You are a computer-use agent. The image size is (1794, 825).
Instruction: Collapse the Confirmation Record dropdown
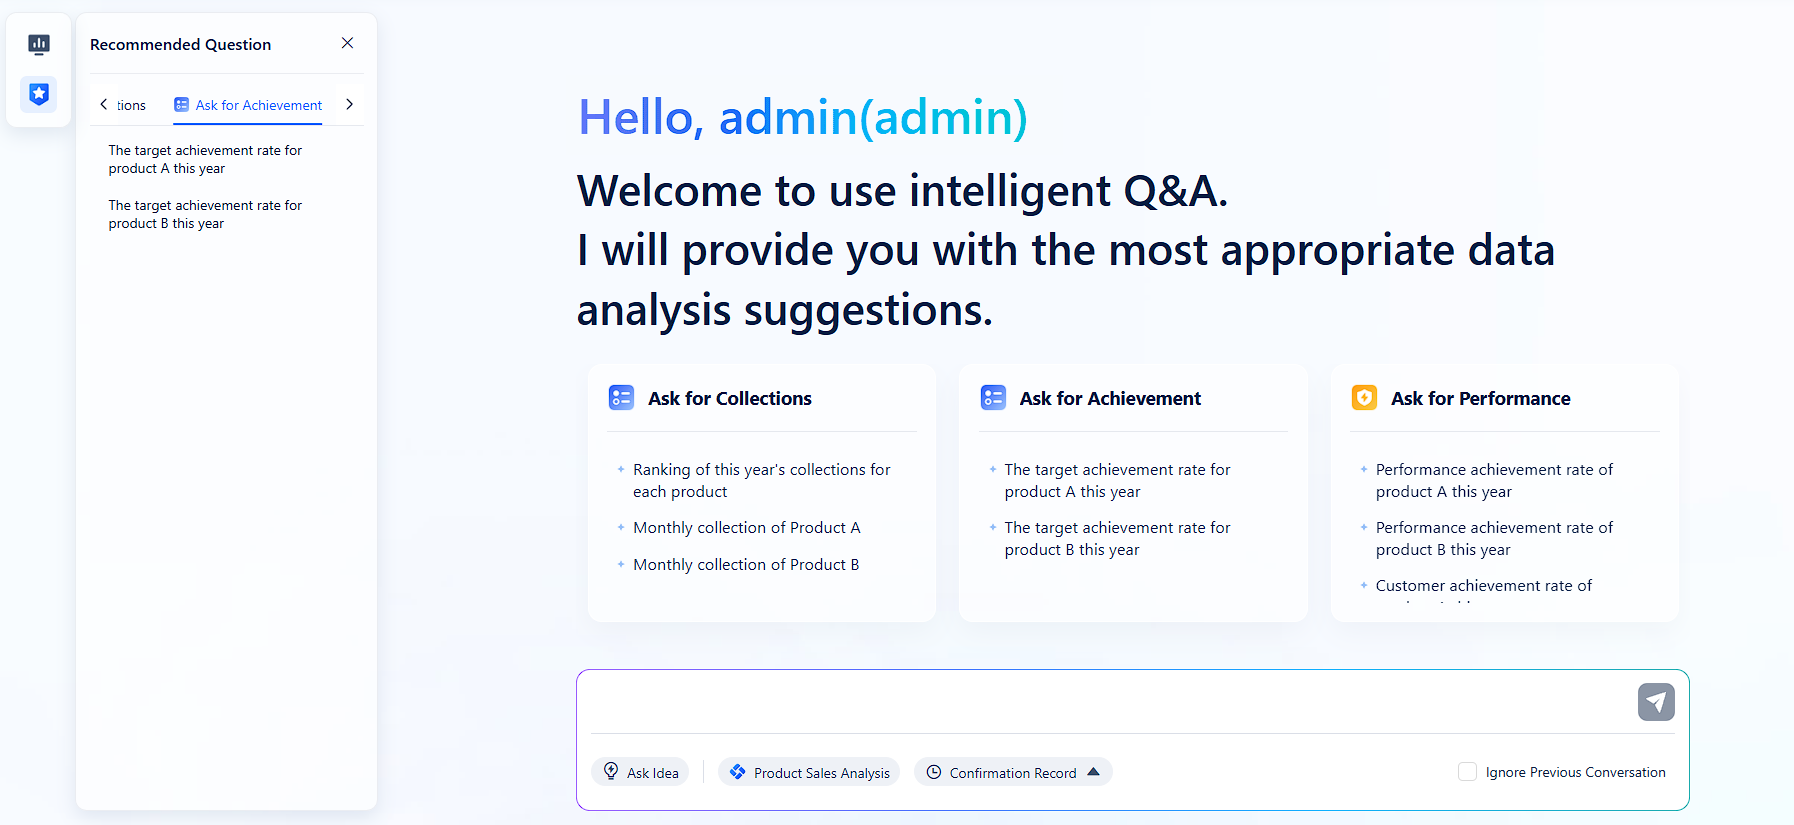pos(1094,771)
